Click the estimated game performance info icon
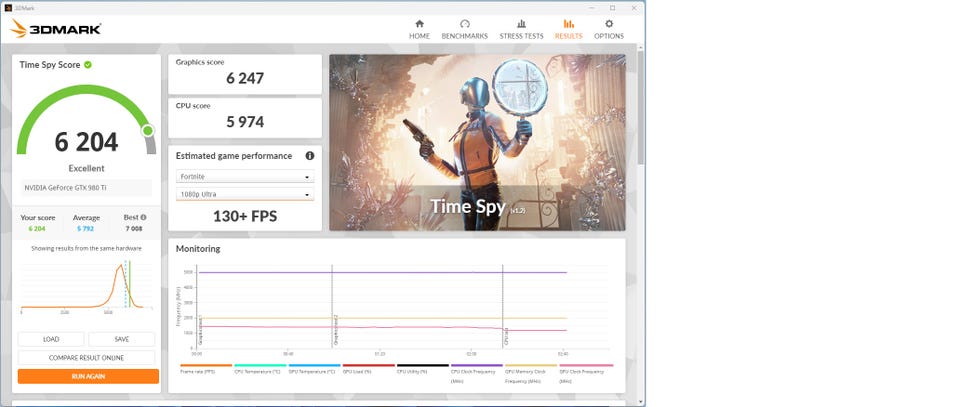Image resolution: width=960 pixels, height=407 pixels. click(x=310, y=156)
